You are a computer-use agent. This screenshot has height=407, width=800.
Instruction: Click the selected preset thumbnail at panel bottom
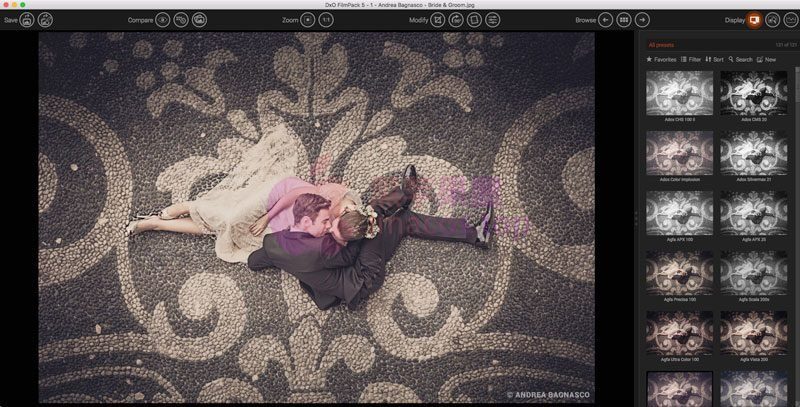(680, 389)
